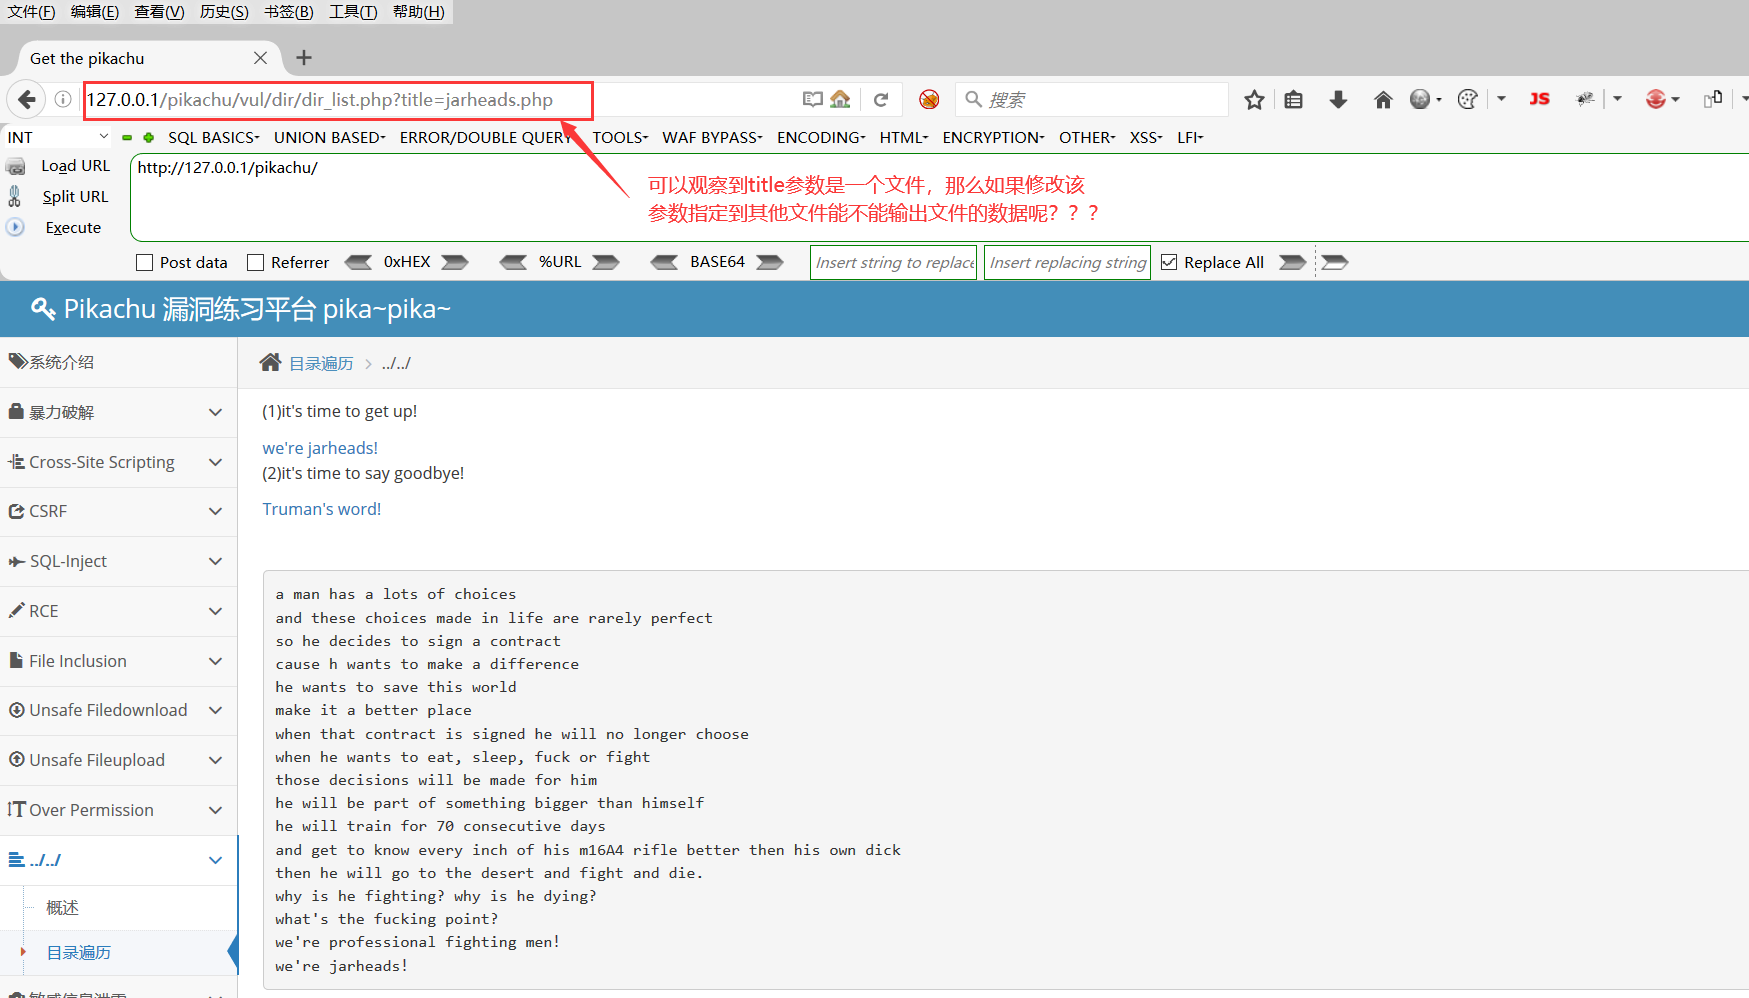This screenshot has height=998, width=1749.
Task: Click the green minus HackBar icon
Action: click(x=127, y=137)
